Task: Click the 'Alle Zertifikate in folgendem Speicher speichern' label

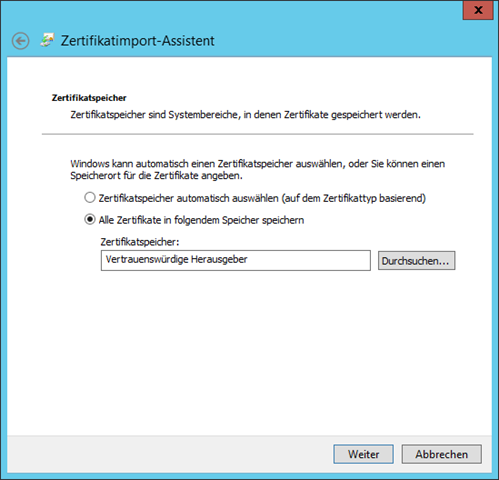Action: point(201,220)
